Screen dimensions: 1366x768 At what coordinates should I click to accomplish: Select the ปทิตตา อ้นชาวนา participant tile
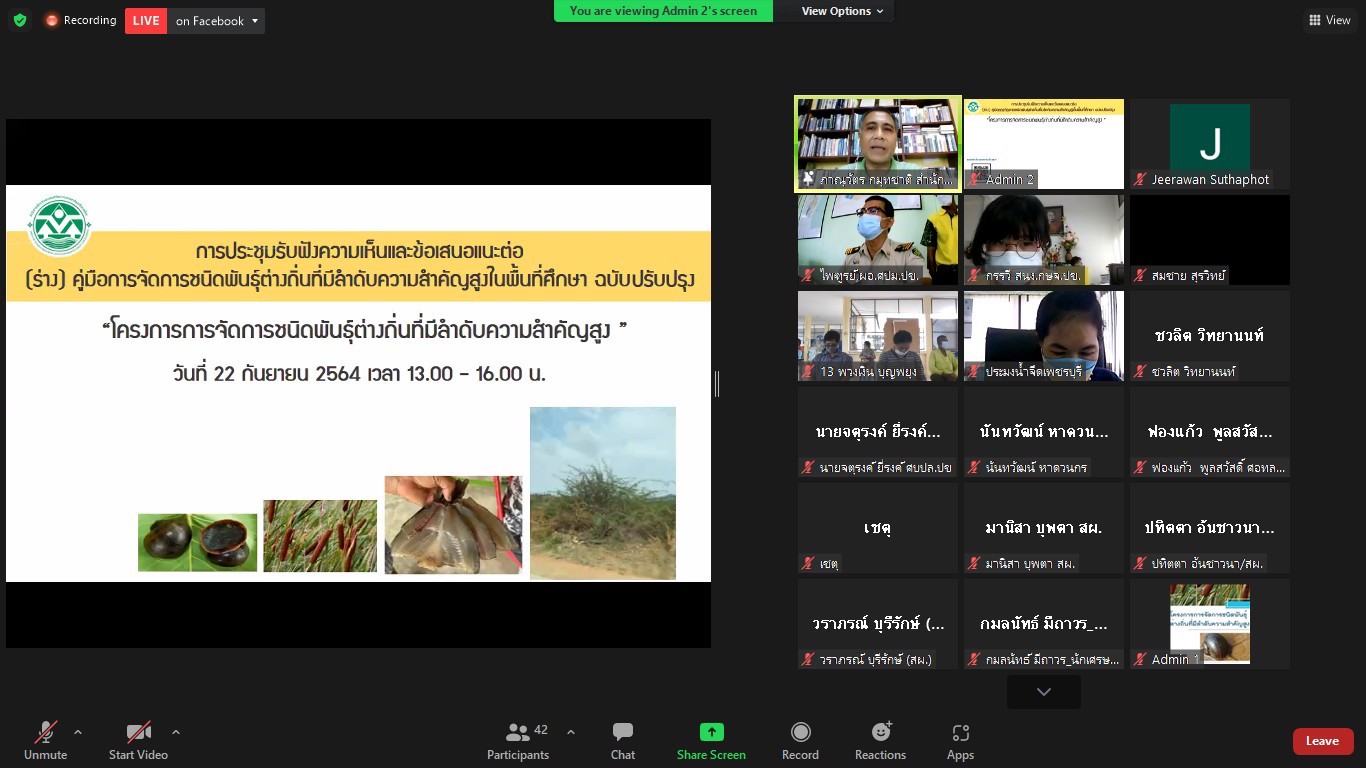(1210, 528)
